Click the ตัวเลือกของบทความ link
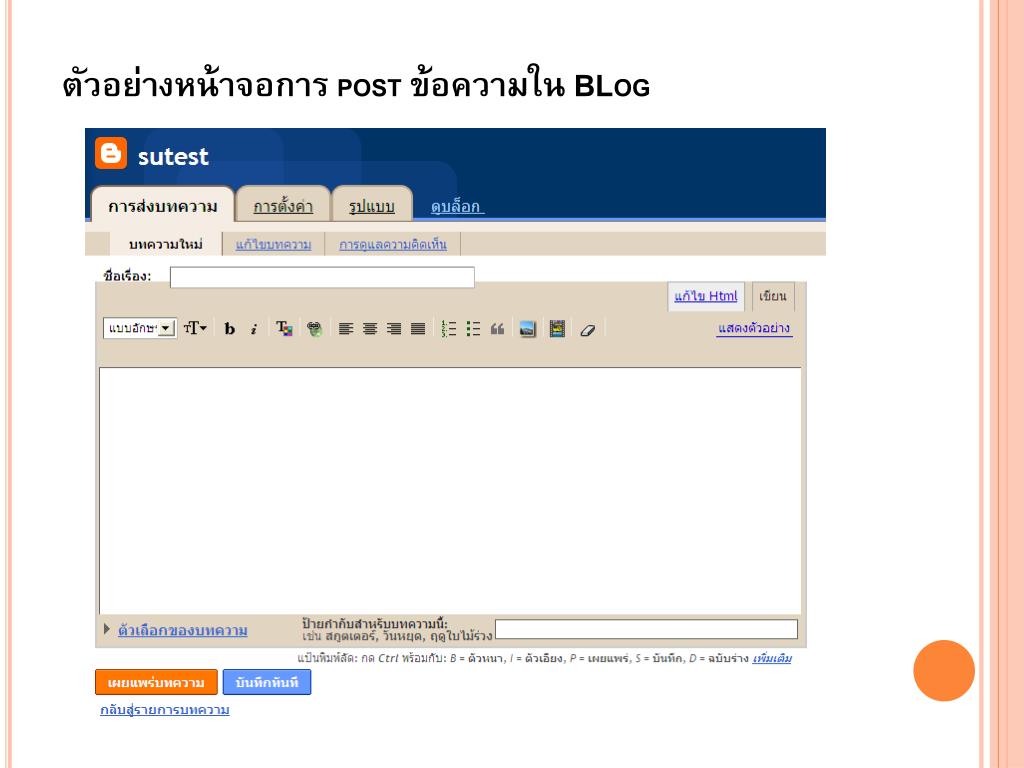 coord(183,630)
